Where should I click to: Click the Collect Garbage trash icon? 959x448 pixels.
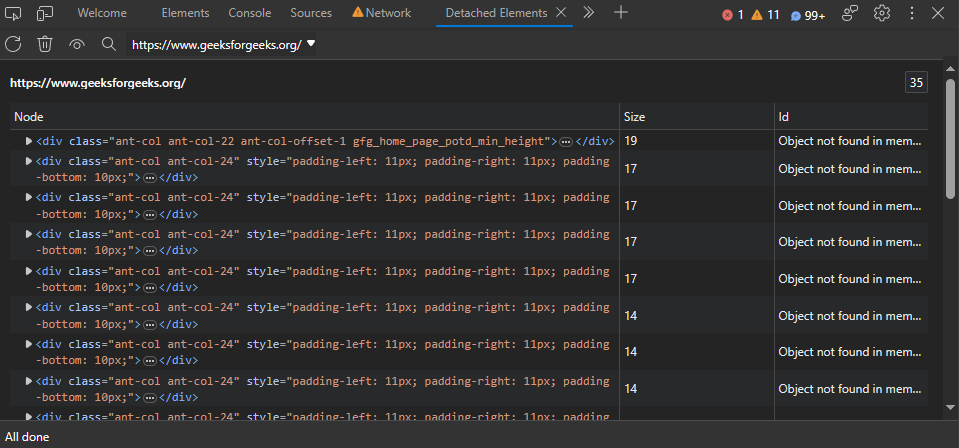click(45, 44)
